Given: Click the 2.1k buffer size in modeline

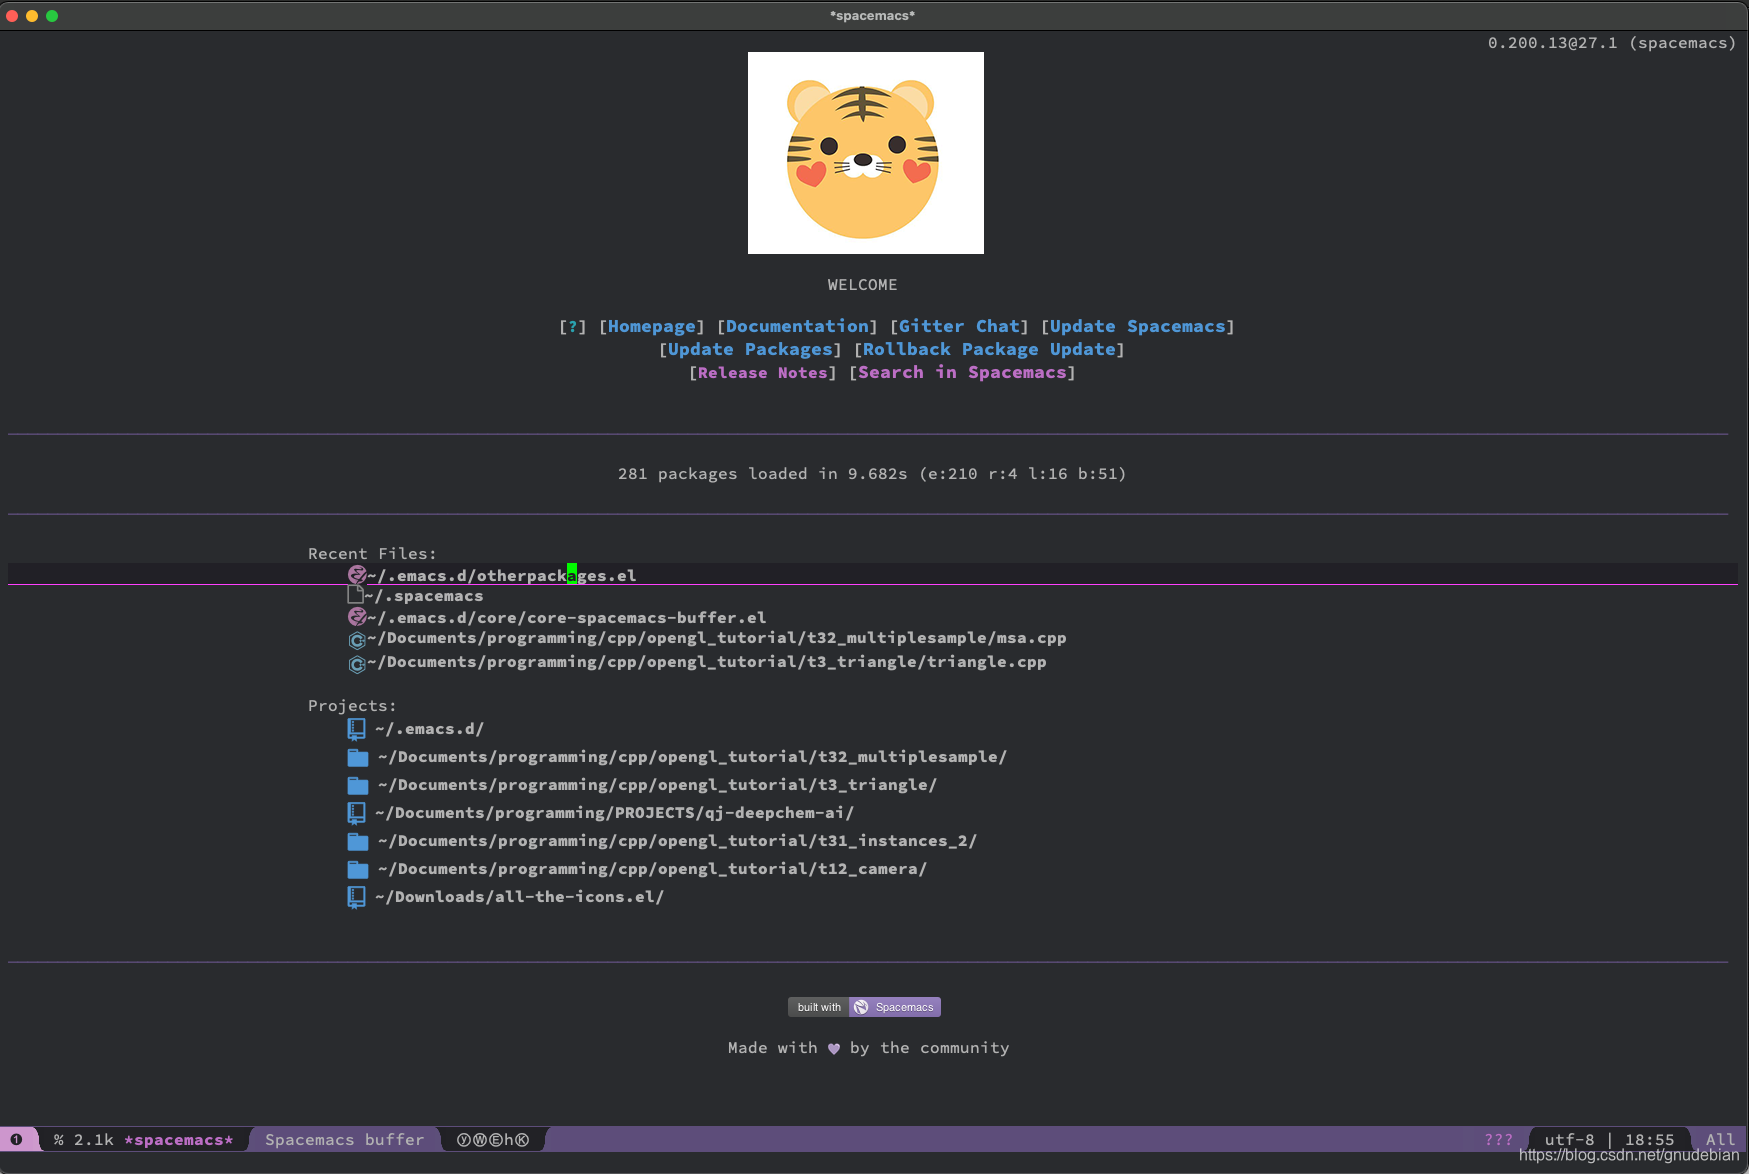Looking at the screenshot, I should 94,1140.
